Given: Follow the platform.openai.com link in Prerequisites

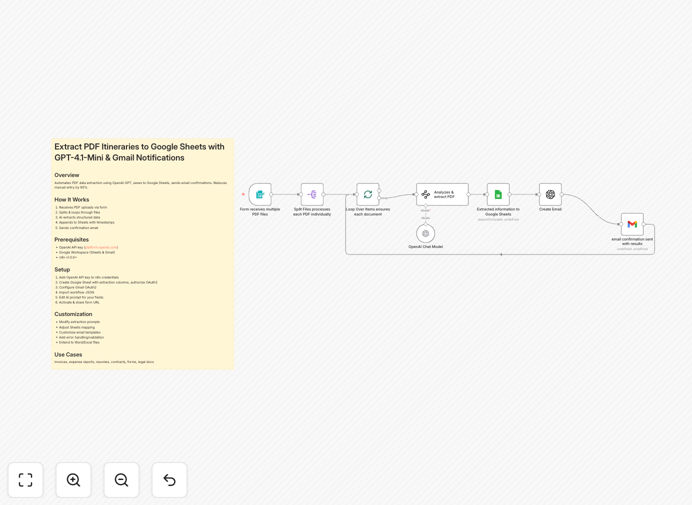Looking at the screenshot, I should [x=101, y=247].
